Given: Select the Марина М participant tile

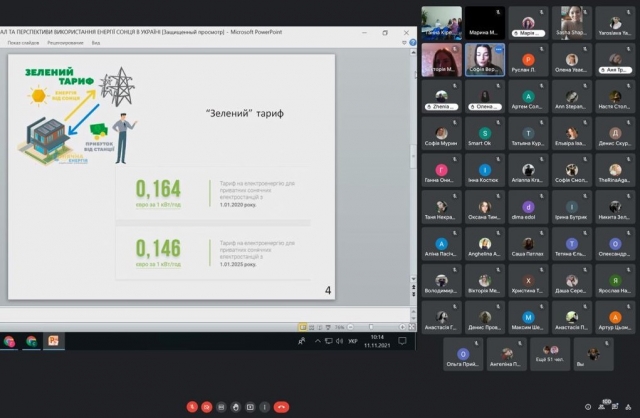Looking at the screenshot, I should pos(484,23).
